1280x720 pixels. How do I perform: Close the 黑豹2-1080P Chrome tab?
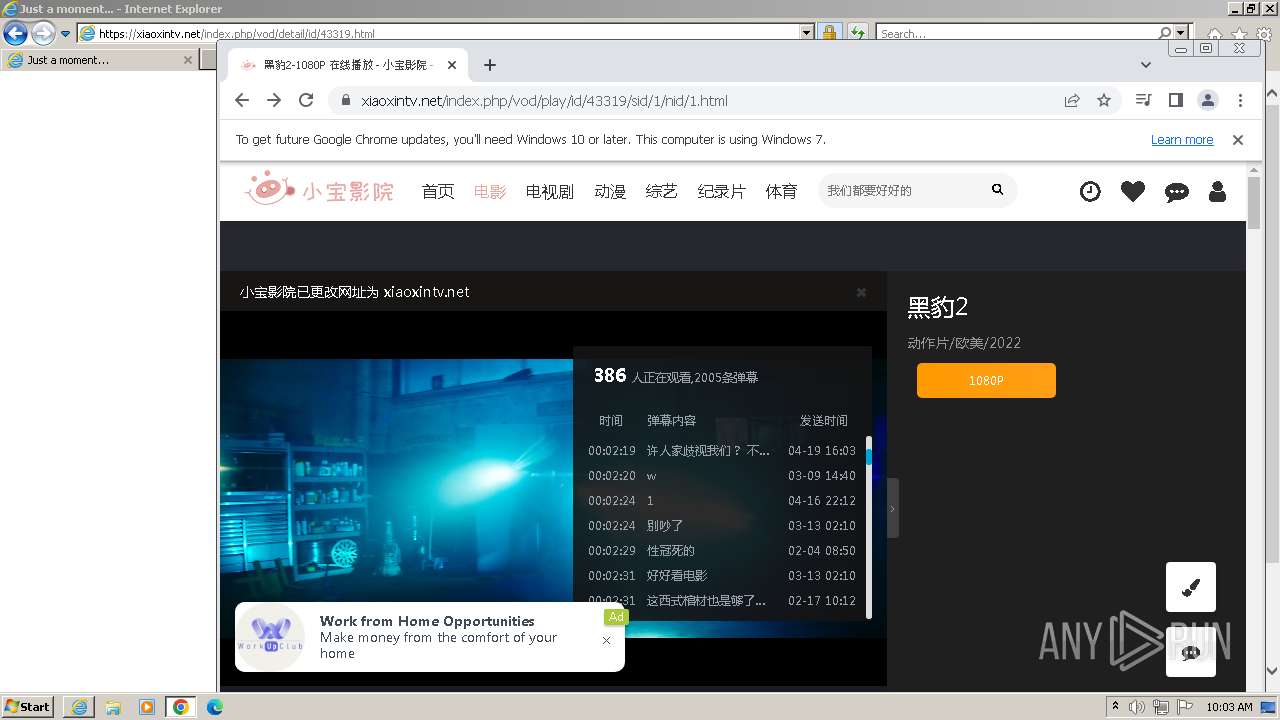(x=452, y=65)
